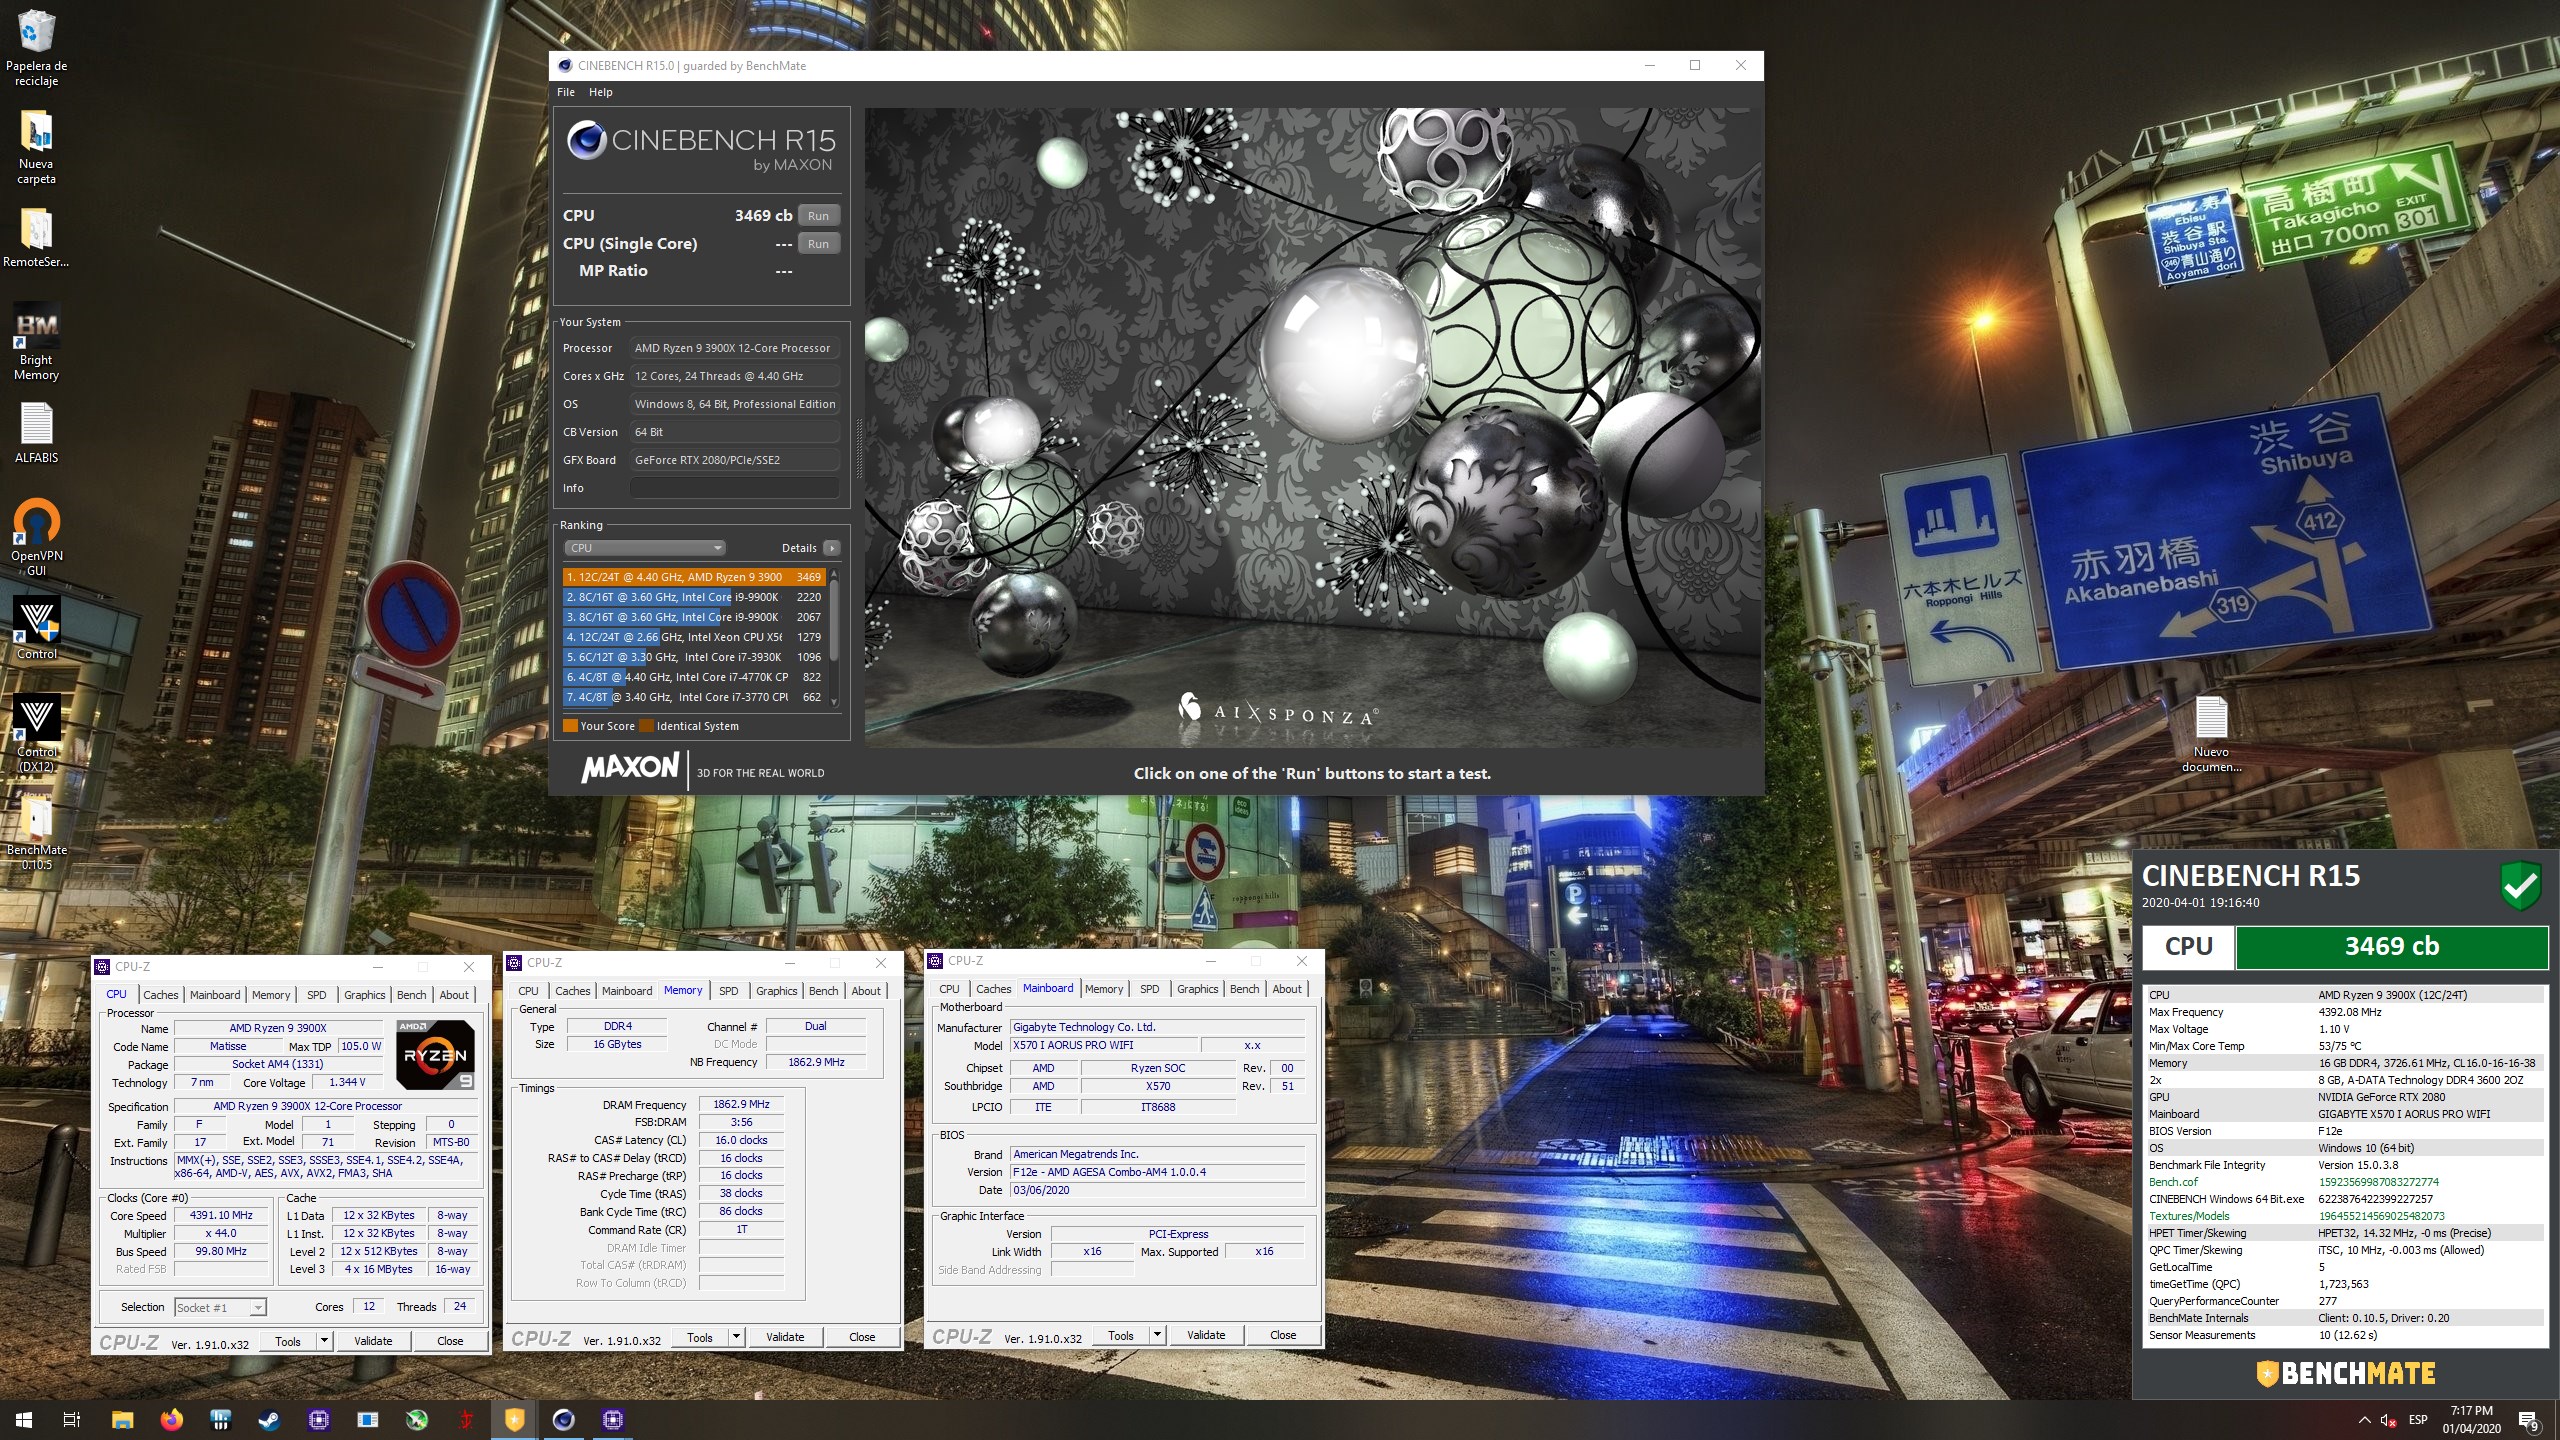Expand Tools dropdown arrow in middle CPU-Z
The height and width of the screenshot is (1440, 2560).
[736, 1337]
